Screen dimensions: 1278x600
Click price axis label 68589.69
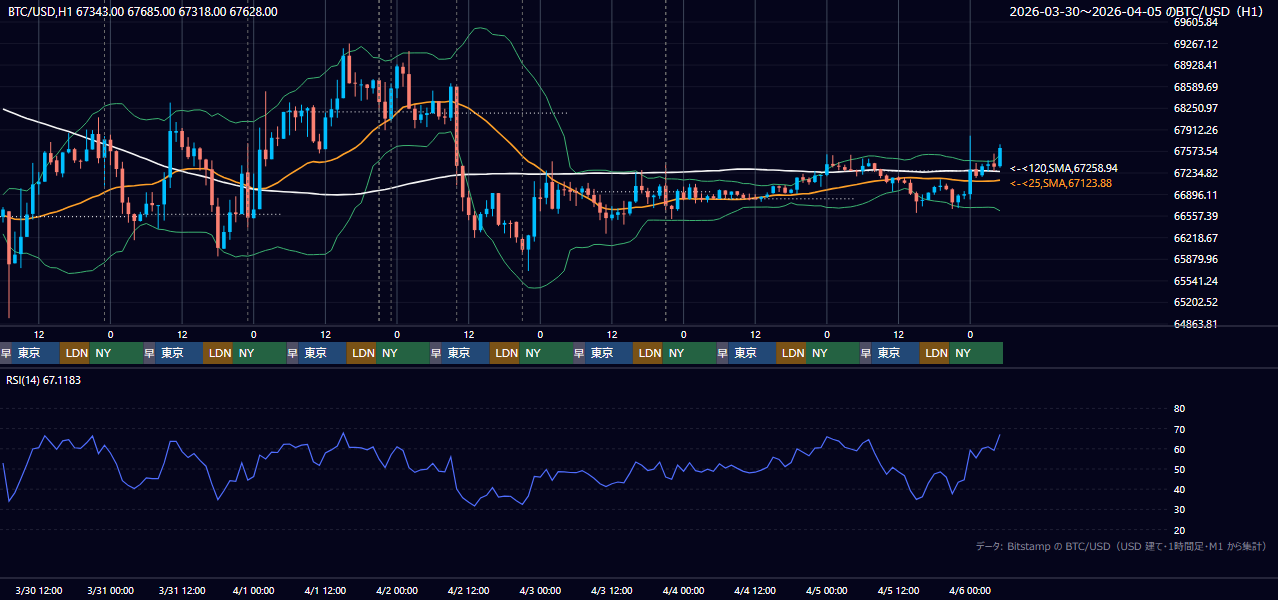1196,87
